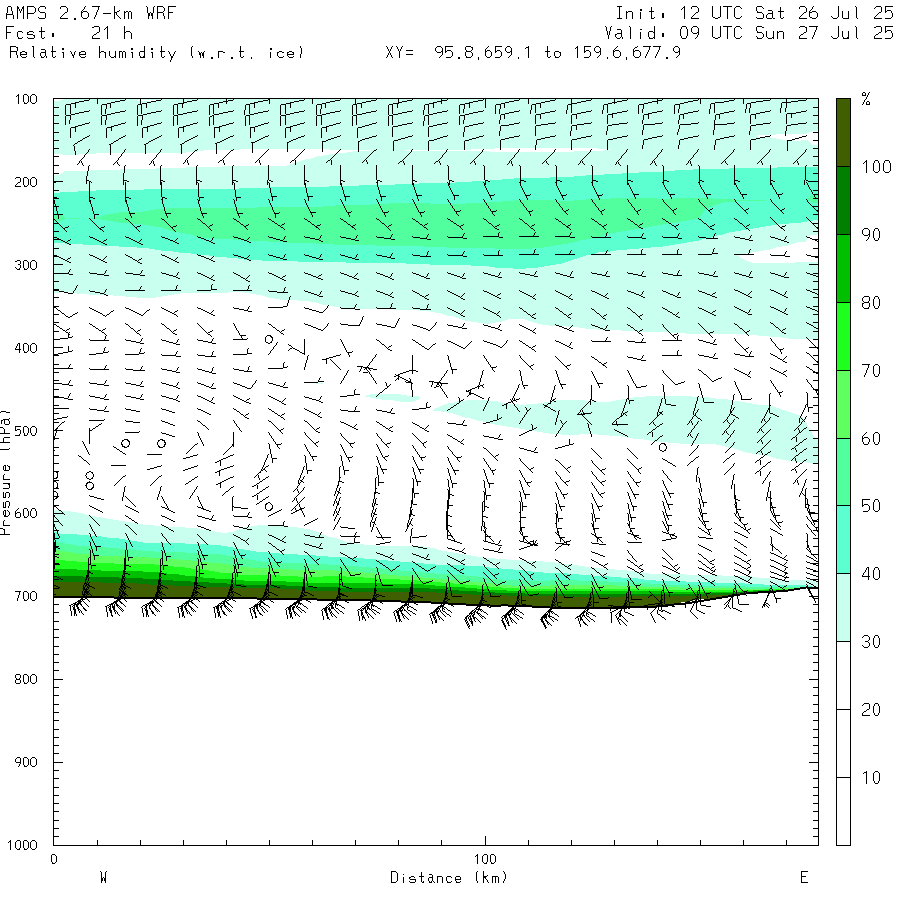Click the colorbar label "10"
The width and height of the screenshot is (900, 900).
point(871,778)
